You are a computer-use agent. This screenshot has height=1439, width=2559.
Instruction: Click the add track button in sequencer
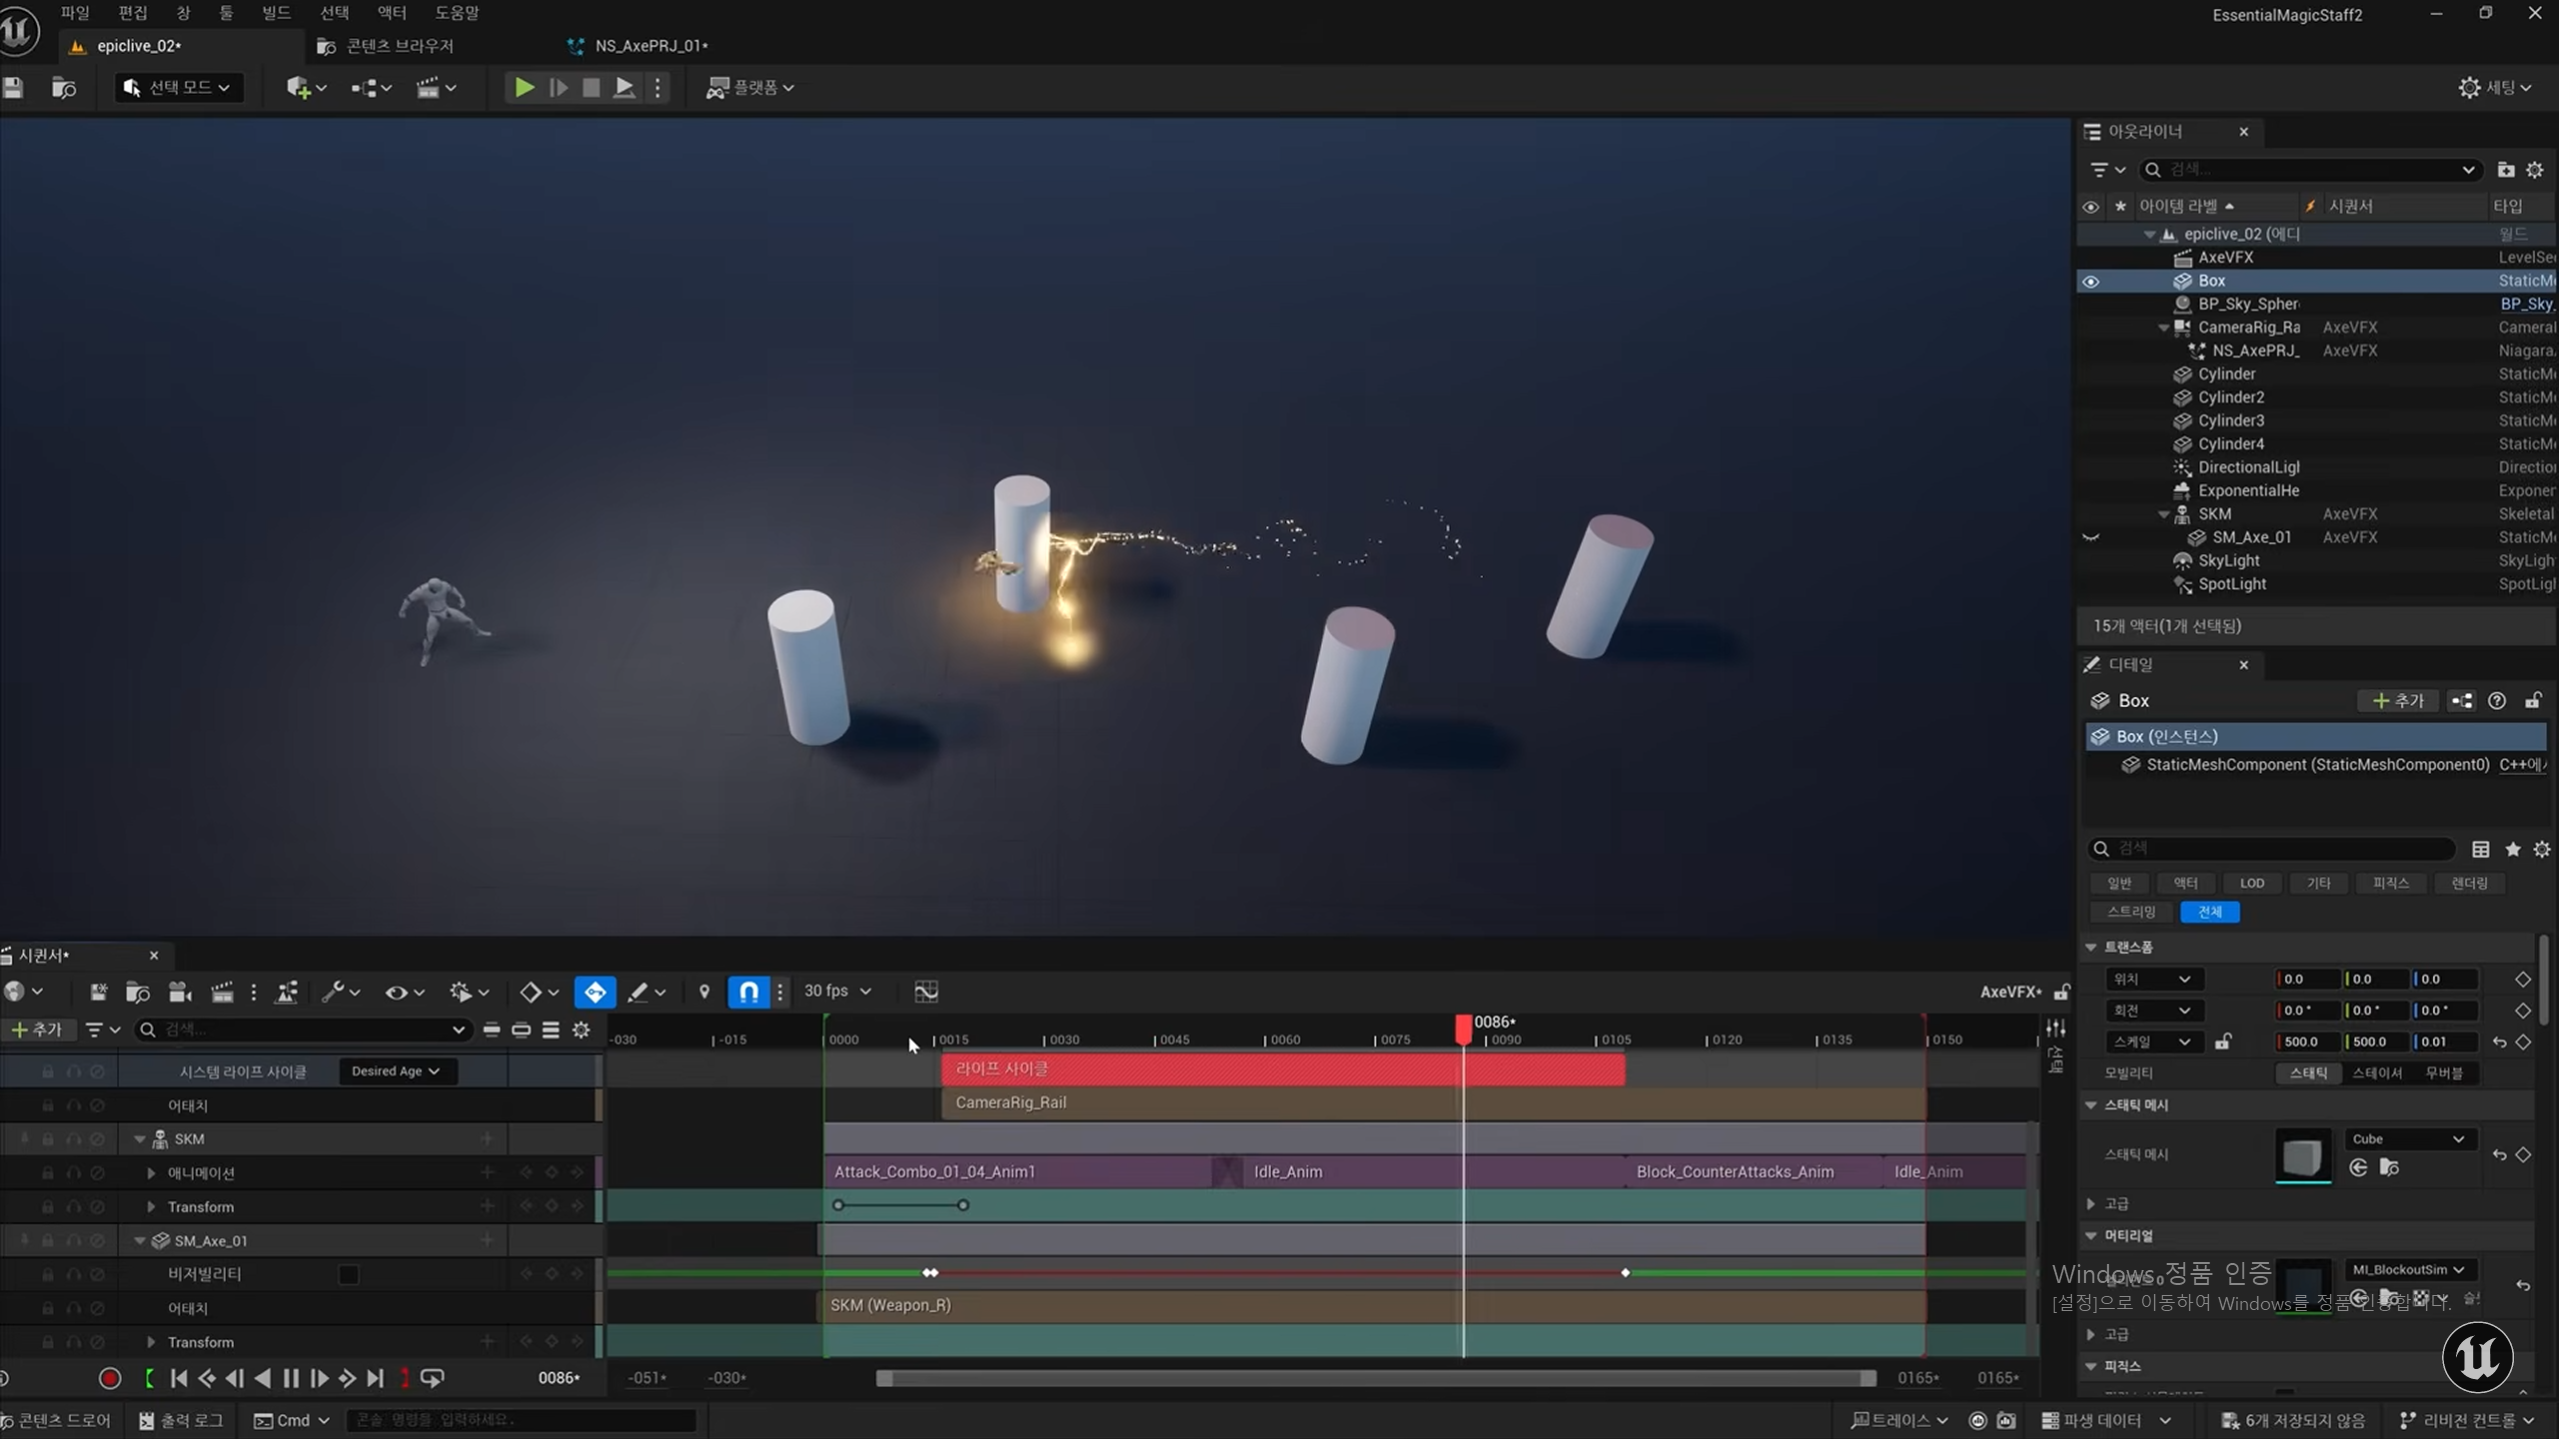tap(37, 1029)
